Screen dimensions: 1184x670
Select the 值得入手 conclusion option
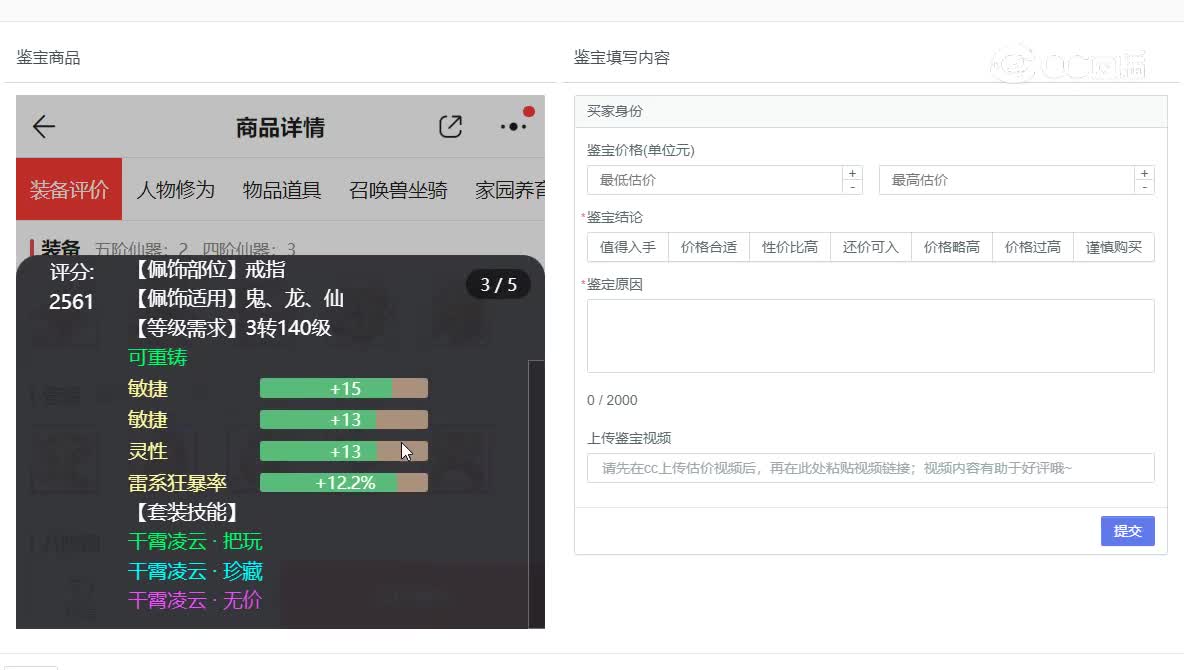(x=627, y=247)
